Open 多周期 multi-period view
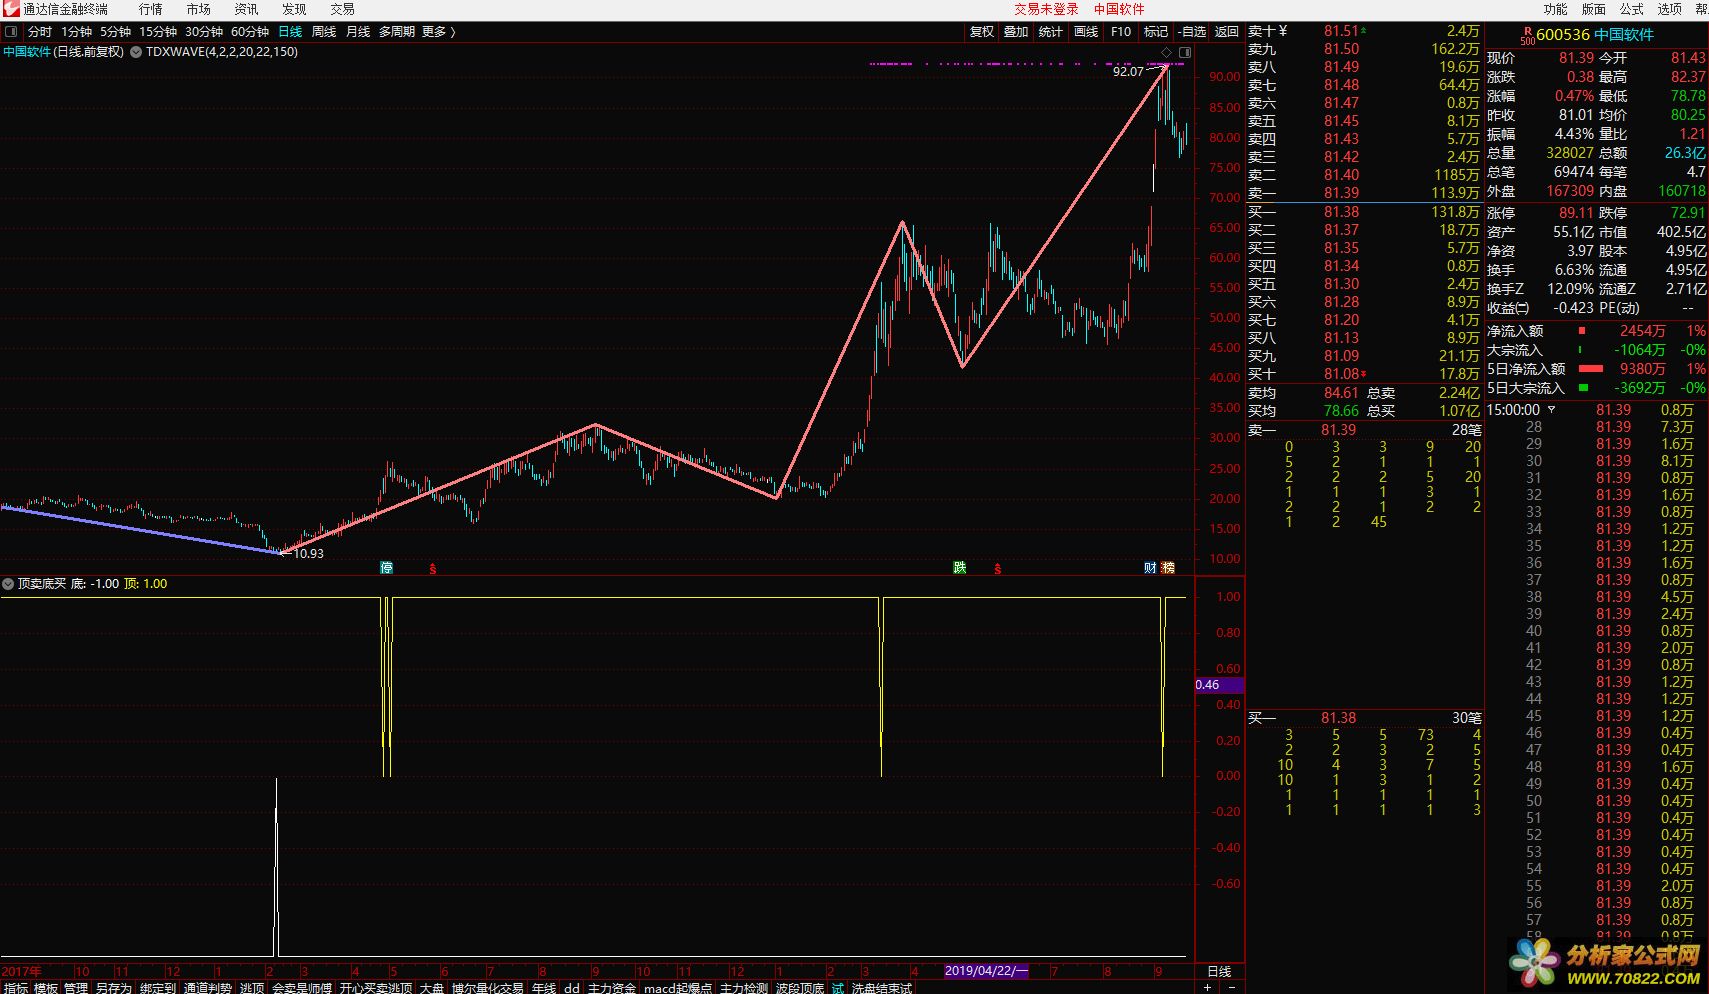Image resolution: width=1709 pixels, height=994 pixels. (397, 32)
